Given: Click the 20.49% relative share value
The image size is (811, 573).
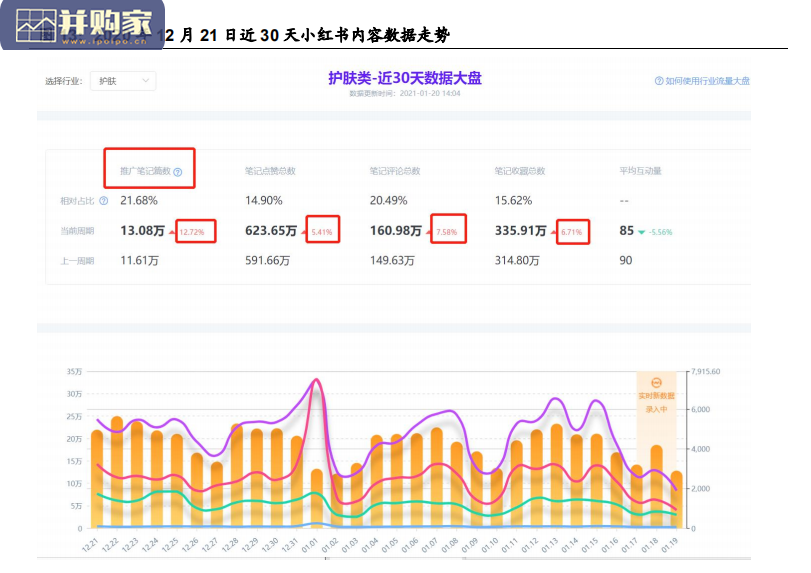Looking at the screenshot, I should point(388,201).
